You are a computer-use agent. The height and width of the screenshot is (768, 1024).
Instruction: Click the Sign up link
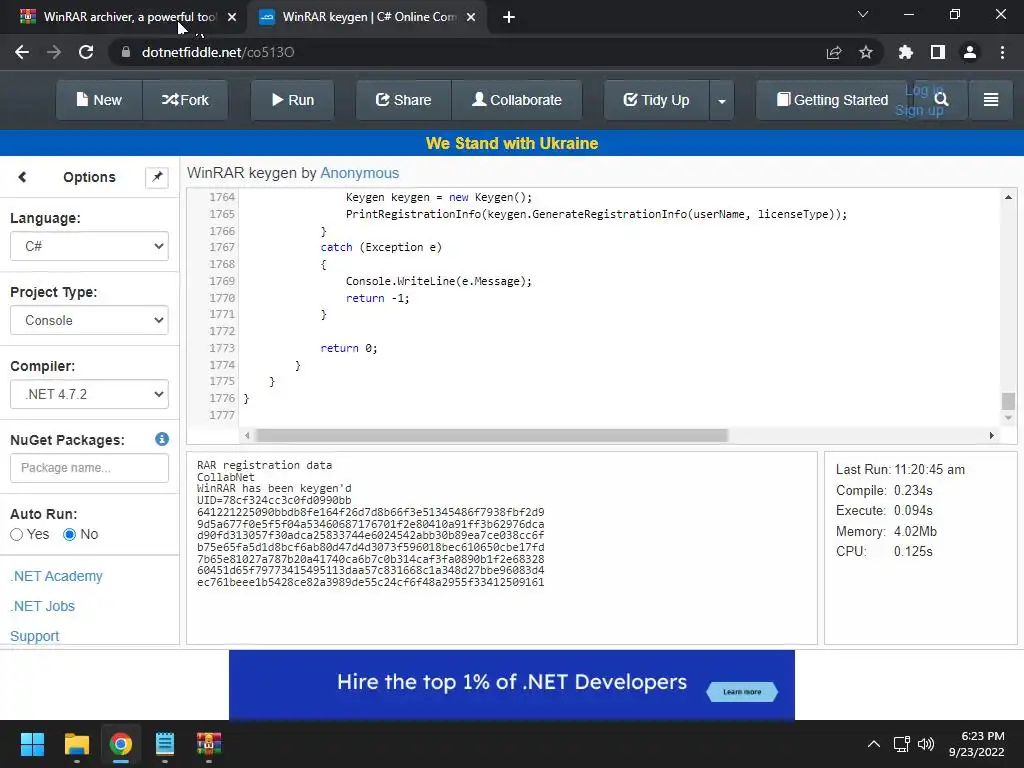[x=920, y=110]
